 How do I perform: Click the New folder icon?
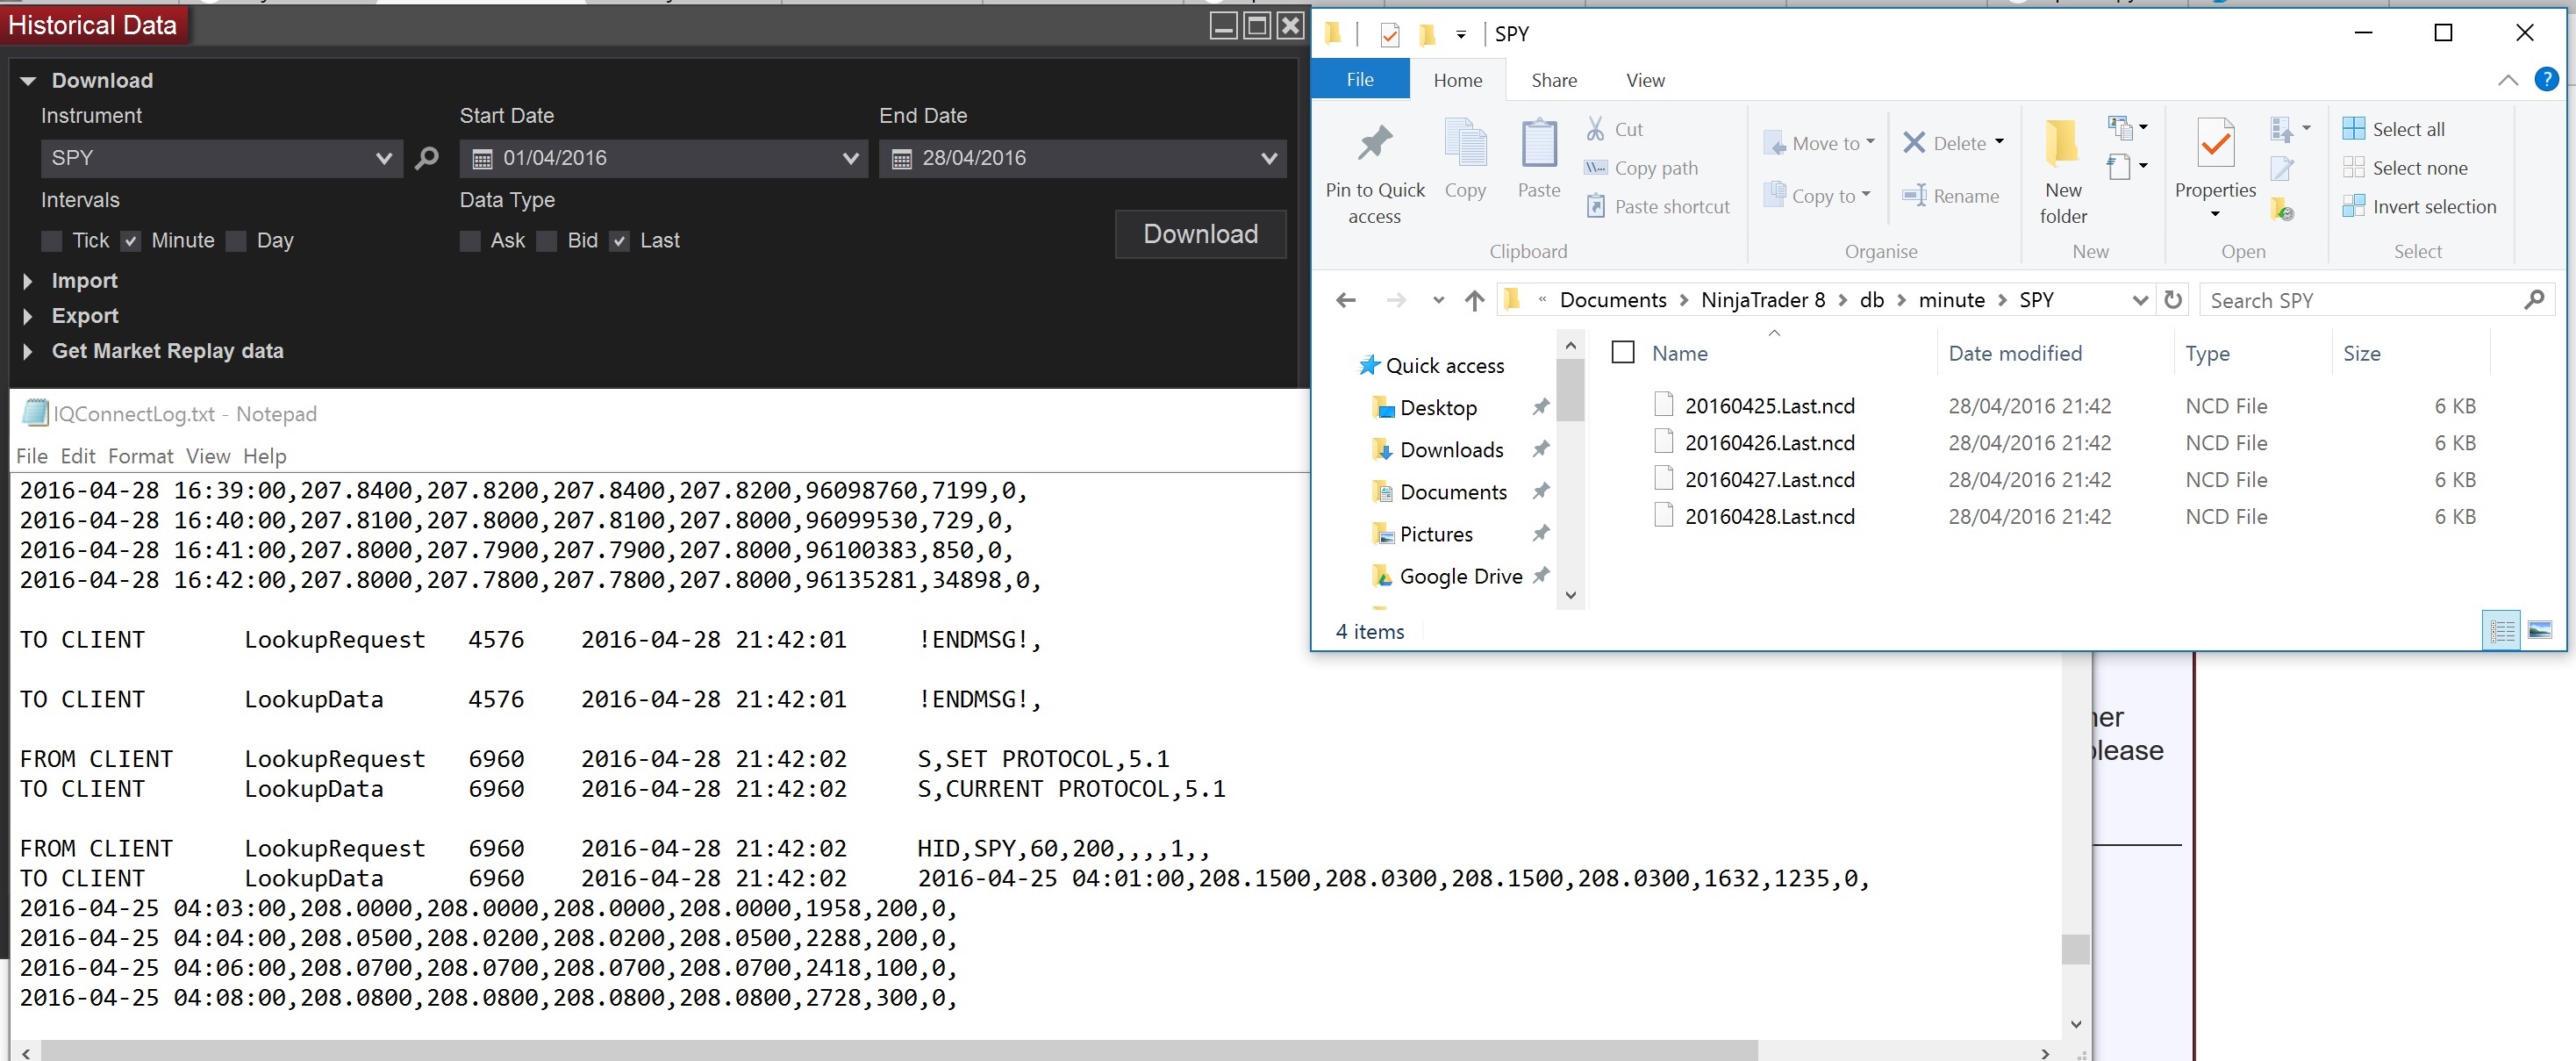pyautogui.click(x=2062, y=145)
